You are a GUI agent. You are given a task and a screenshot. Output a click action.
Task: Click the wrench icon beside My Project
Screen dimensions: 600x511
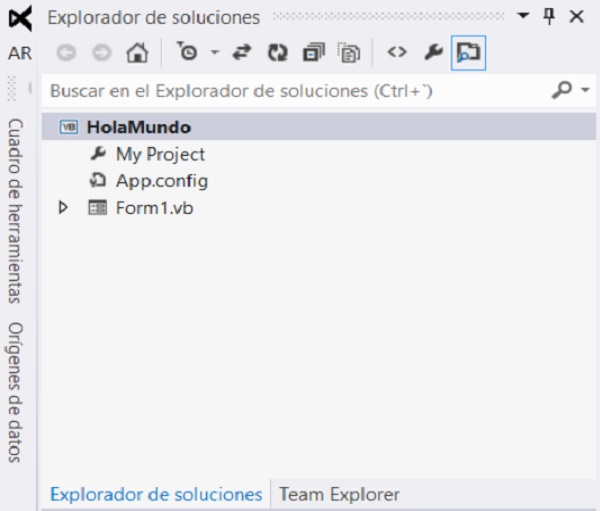click(x=98, y=153)
